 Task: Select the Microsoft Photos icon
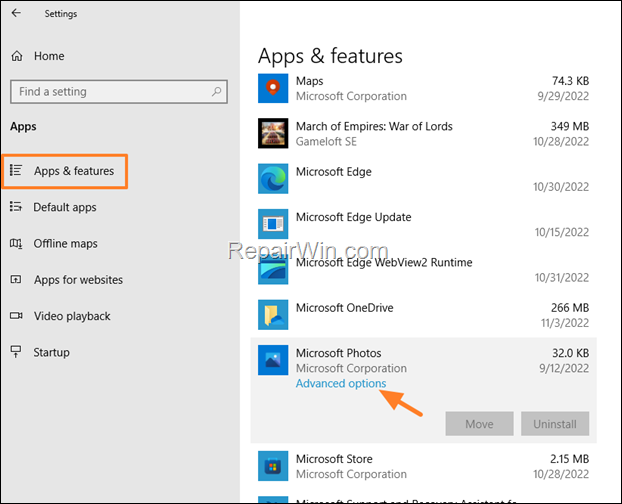[x=273, y=360]
